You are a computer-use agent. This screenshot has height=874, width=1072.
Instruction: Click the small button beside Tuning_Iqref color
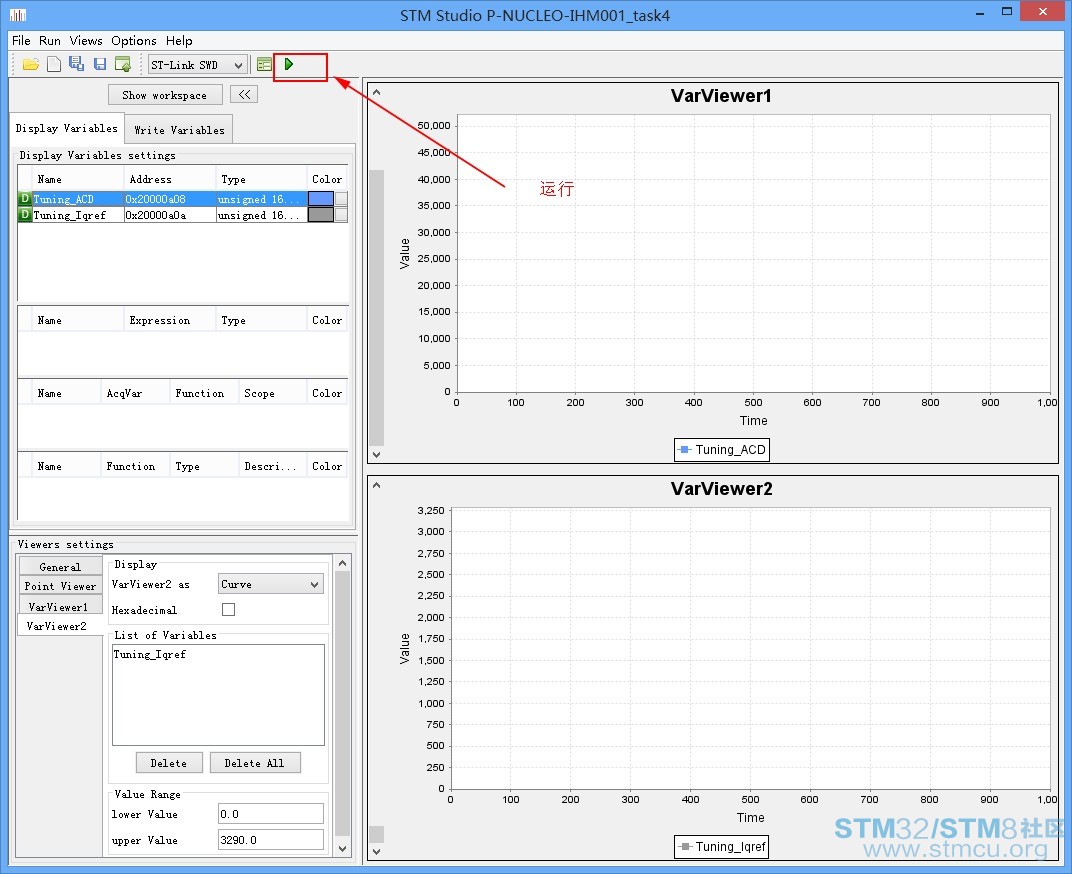point(341,215)
